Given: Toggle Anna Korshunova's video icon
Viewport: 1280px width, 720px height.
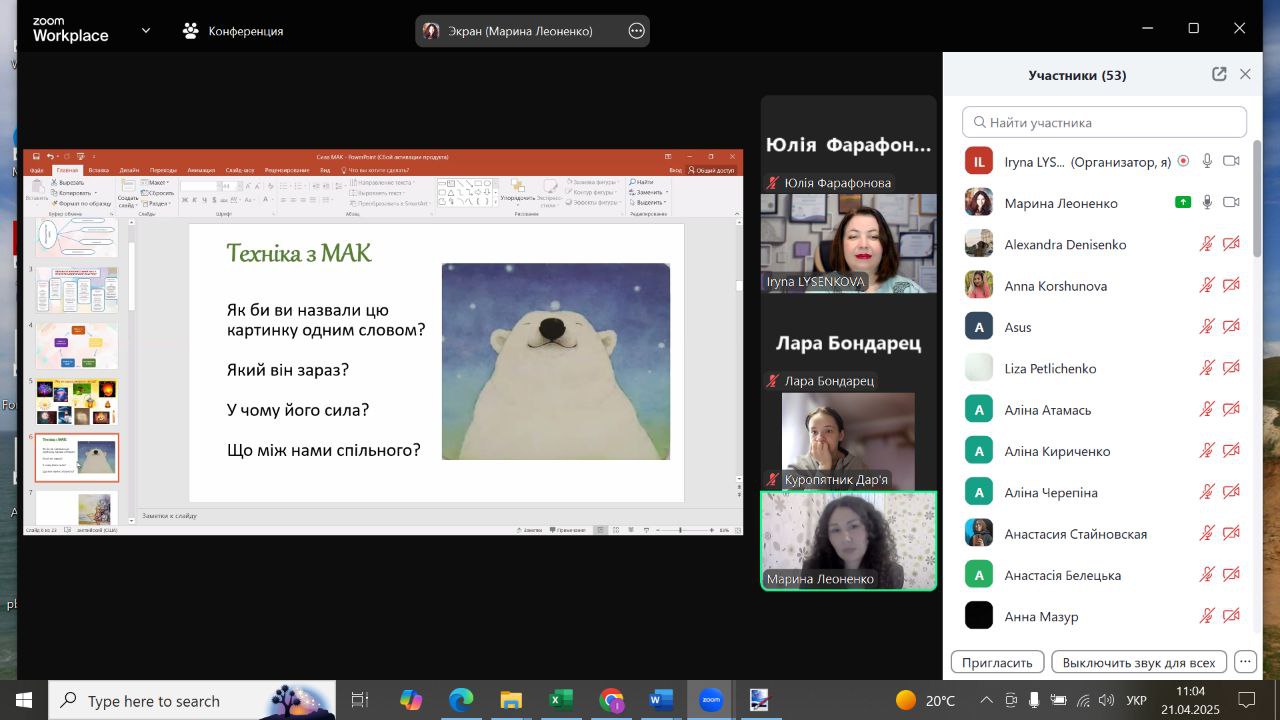Looking at the screenshot, I should point(1231,285).
